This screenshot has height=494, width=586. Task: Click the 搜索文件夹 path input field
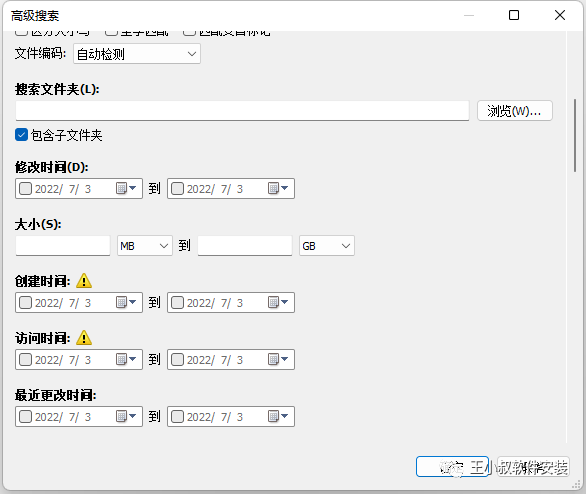(x=242, y=111)
